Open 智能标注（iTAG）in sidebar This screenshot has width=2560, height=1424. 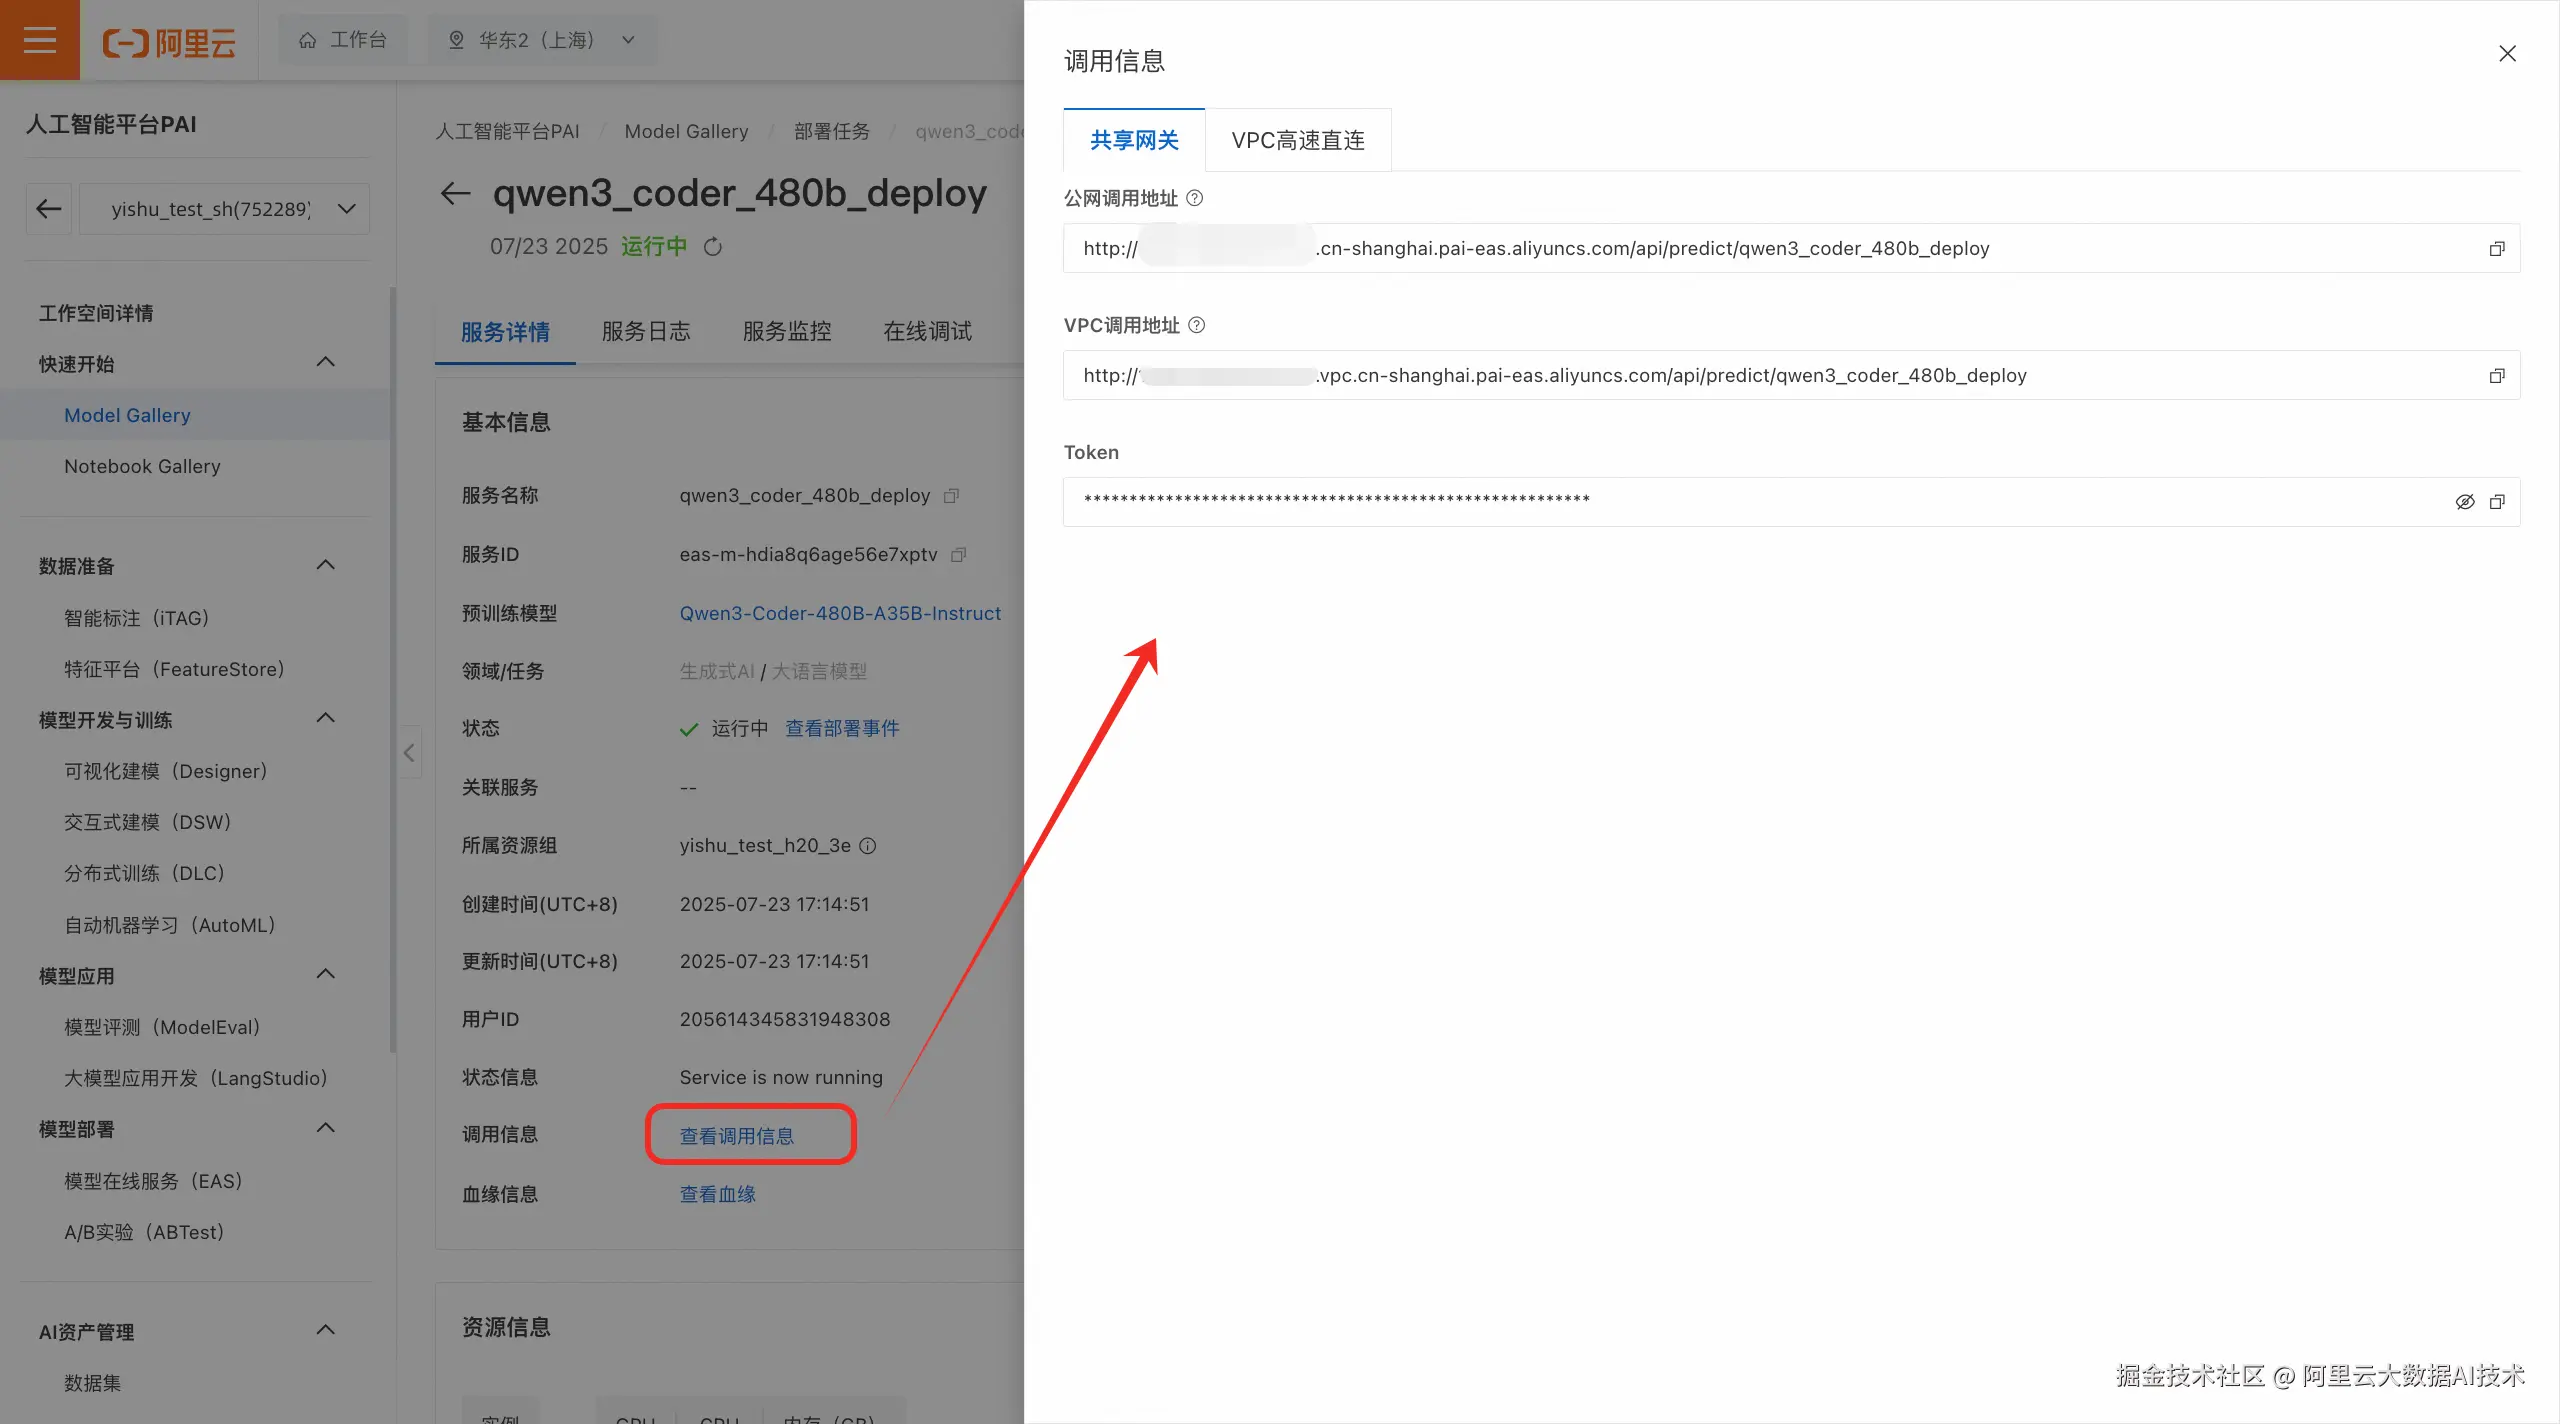pyautogui.click(x=137, y=618)
